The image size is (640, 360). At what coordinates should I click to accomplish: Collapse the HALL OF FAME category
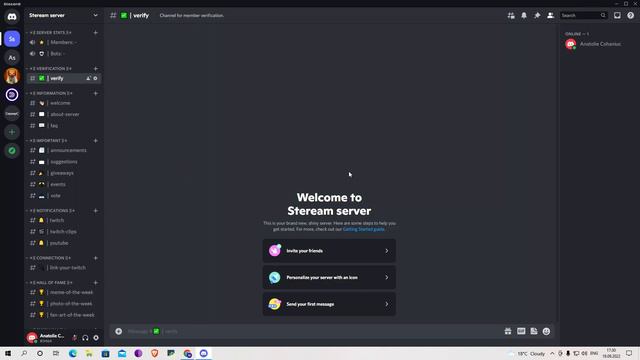coord(50,282)
